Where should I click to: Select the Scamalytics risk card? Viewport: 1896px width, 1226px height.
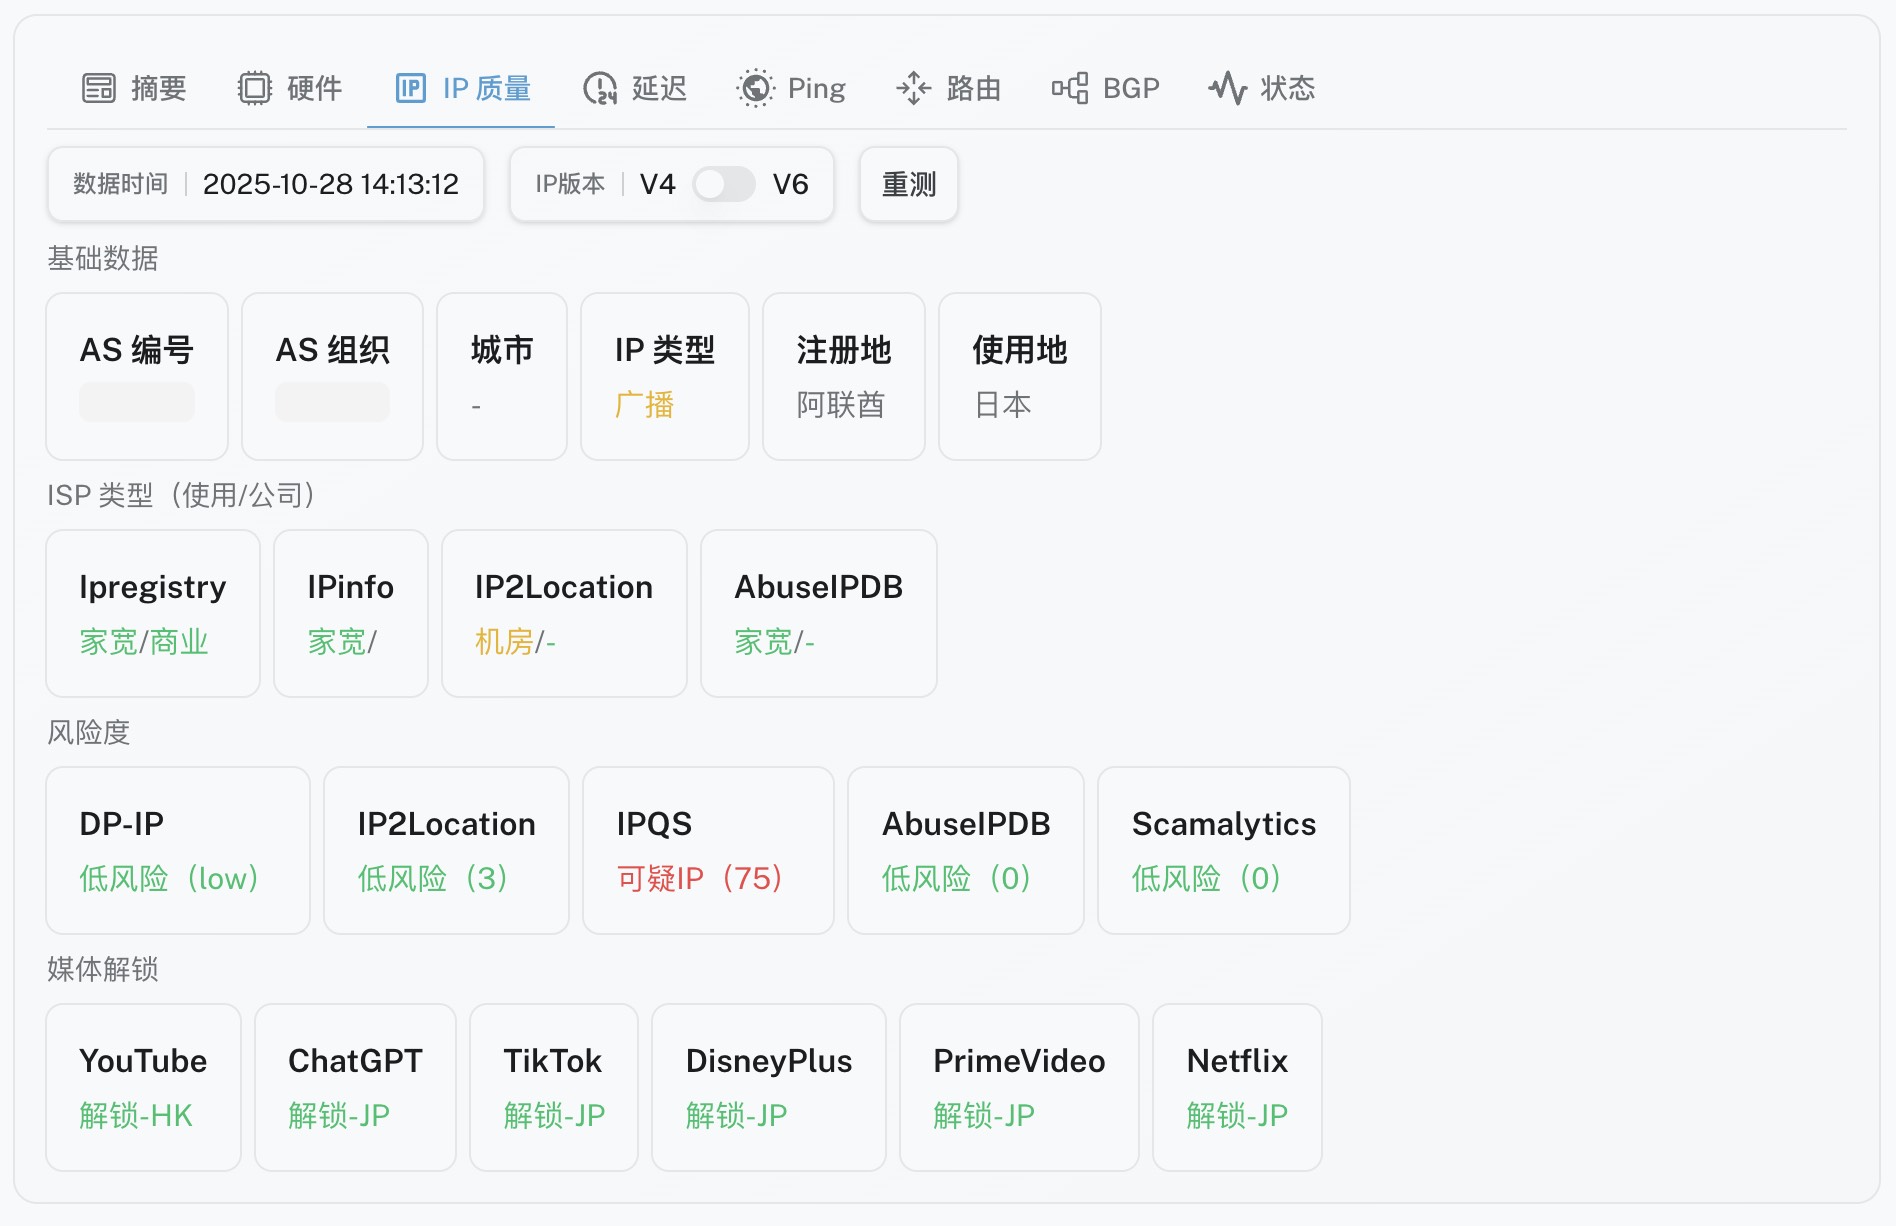point(1223,850)
